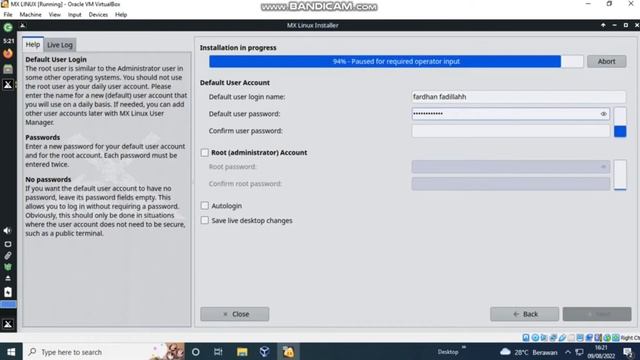Open the Windows Start button

11,352
